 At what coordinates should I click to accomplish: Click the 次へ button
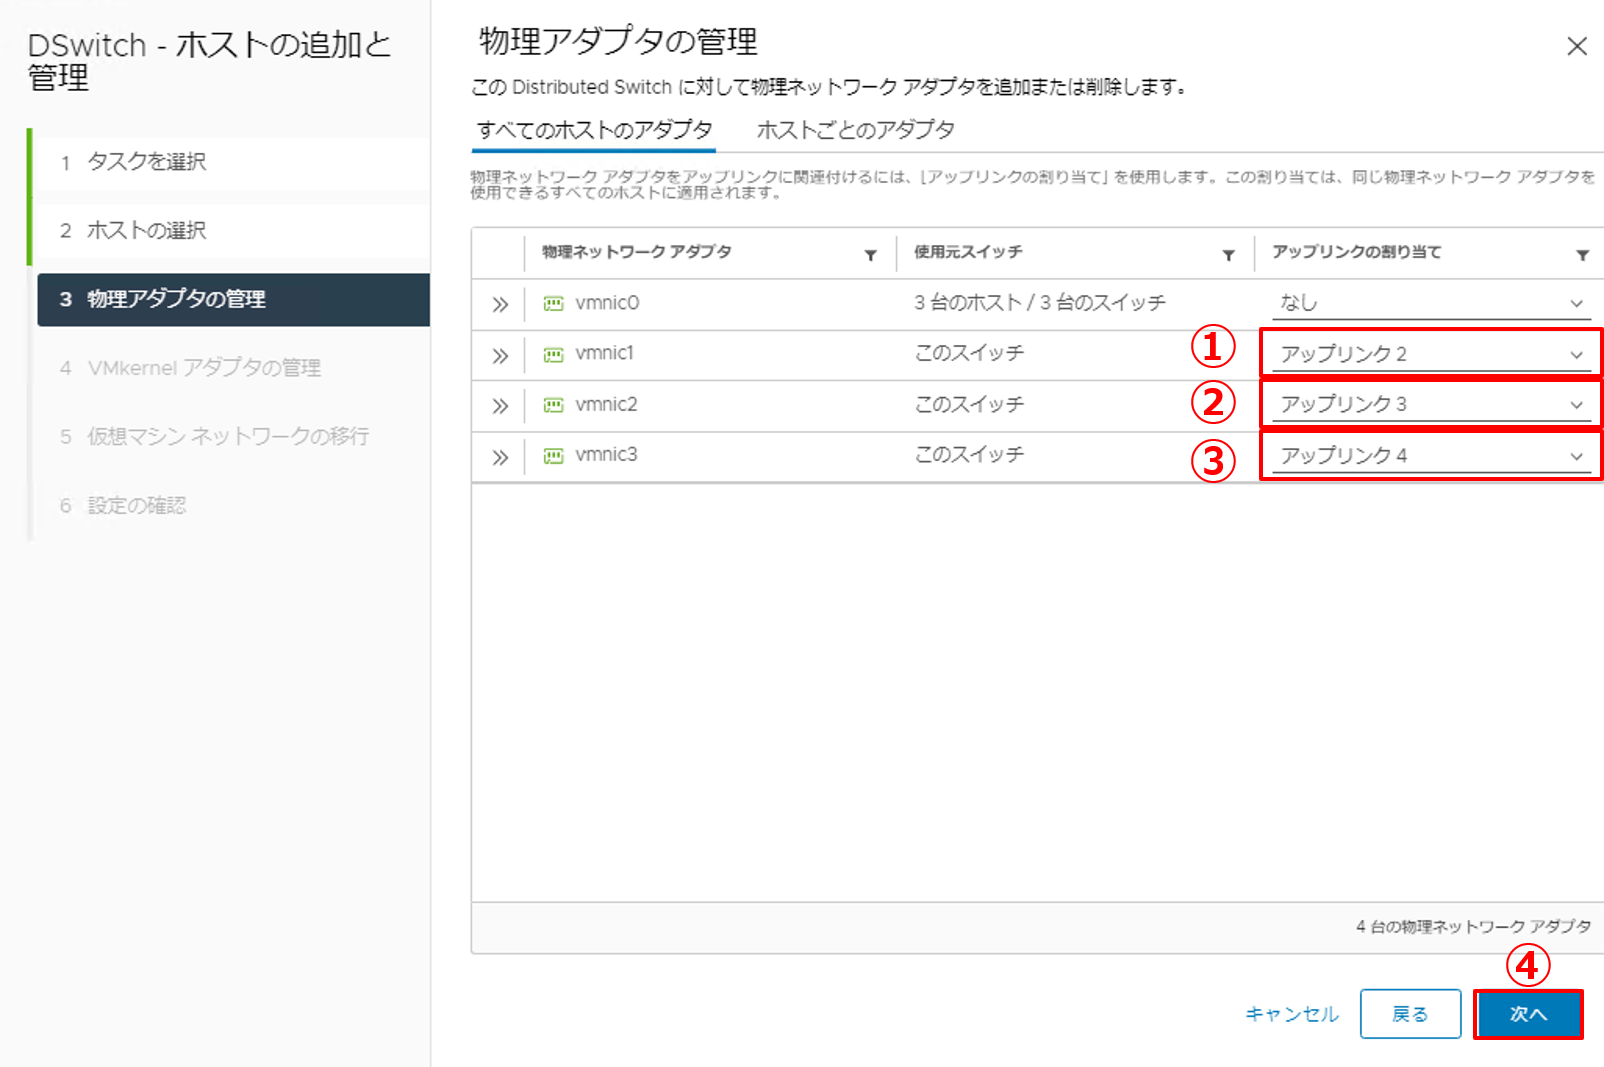(x=1528, y=1014)
